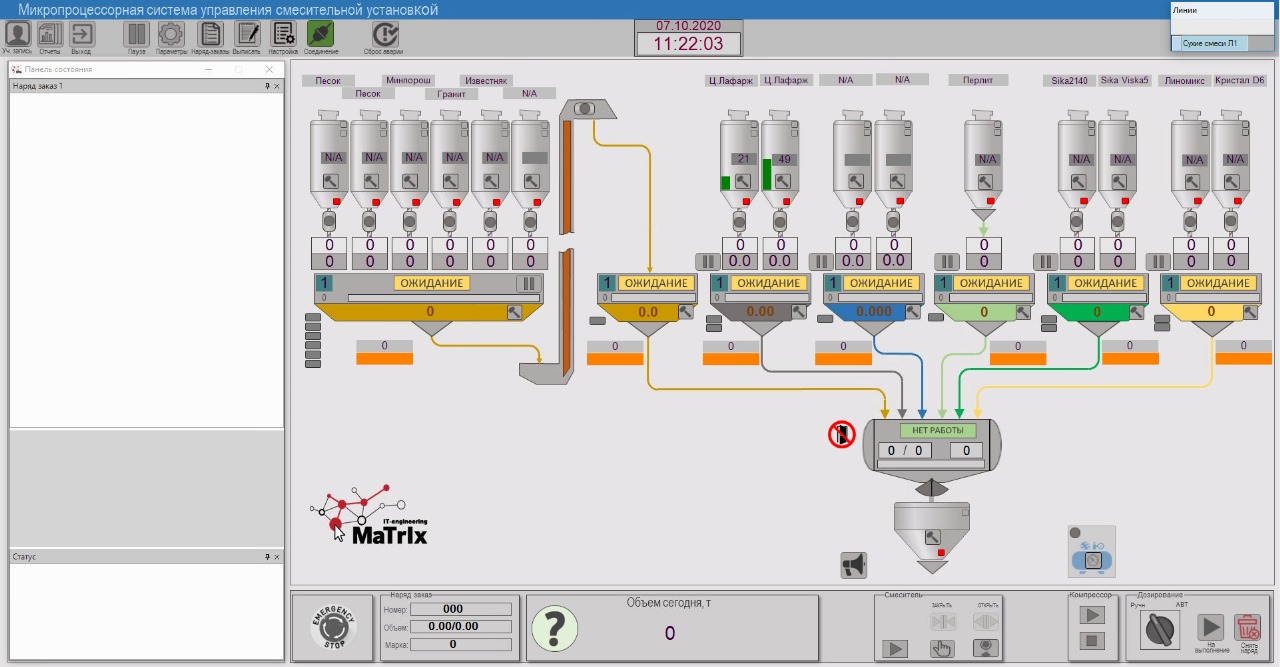Screen dimensions: 1280x667
Task: Open Параметры gear icon in toolbar
Action: click(x=171, y=34)
